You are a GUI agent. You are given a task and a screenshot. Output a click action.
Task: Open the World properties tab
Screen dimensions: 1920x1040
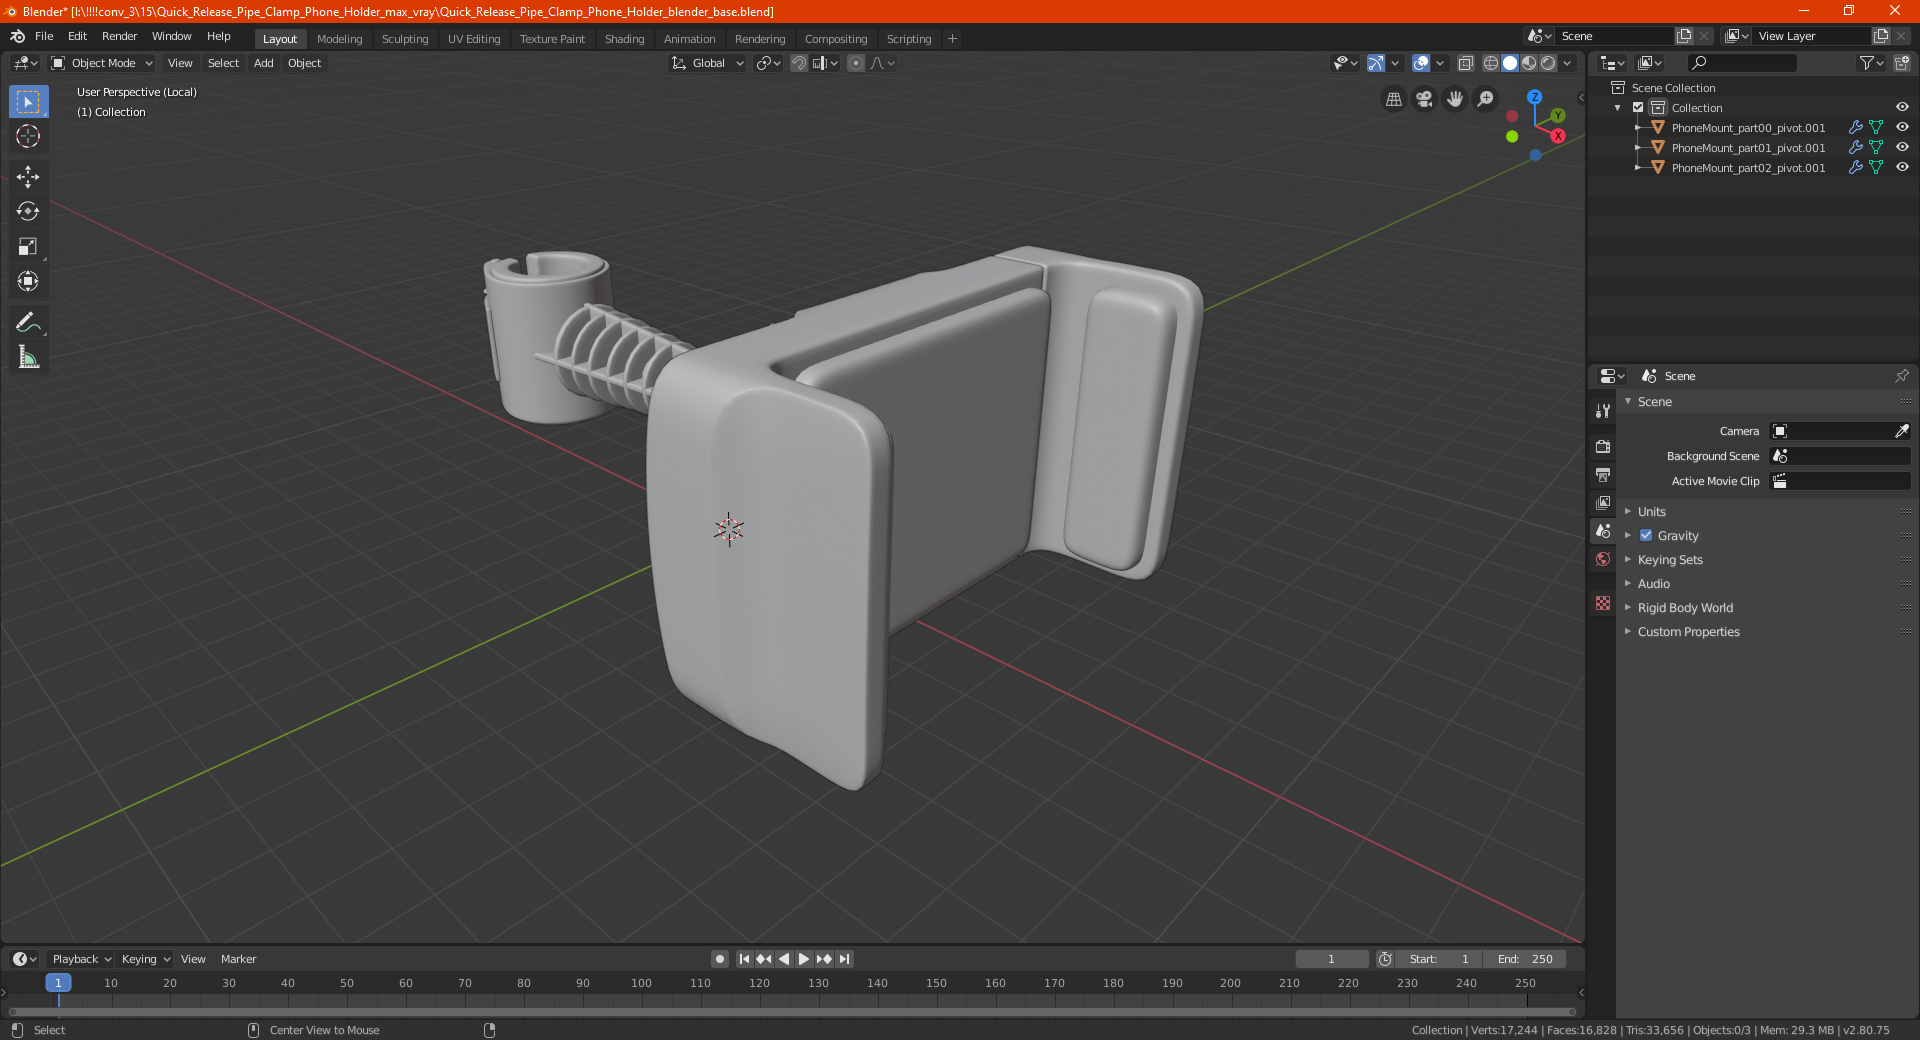(x=1603, y=559)
